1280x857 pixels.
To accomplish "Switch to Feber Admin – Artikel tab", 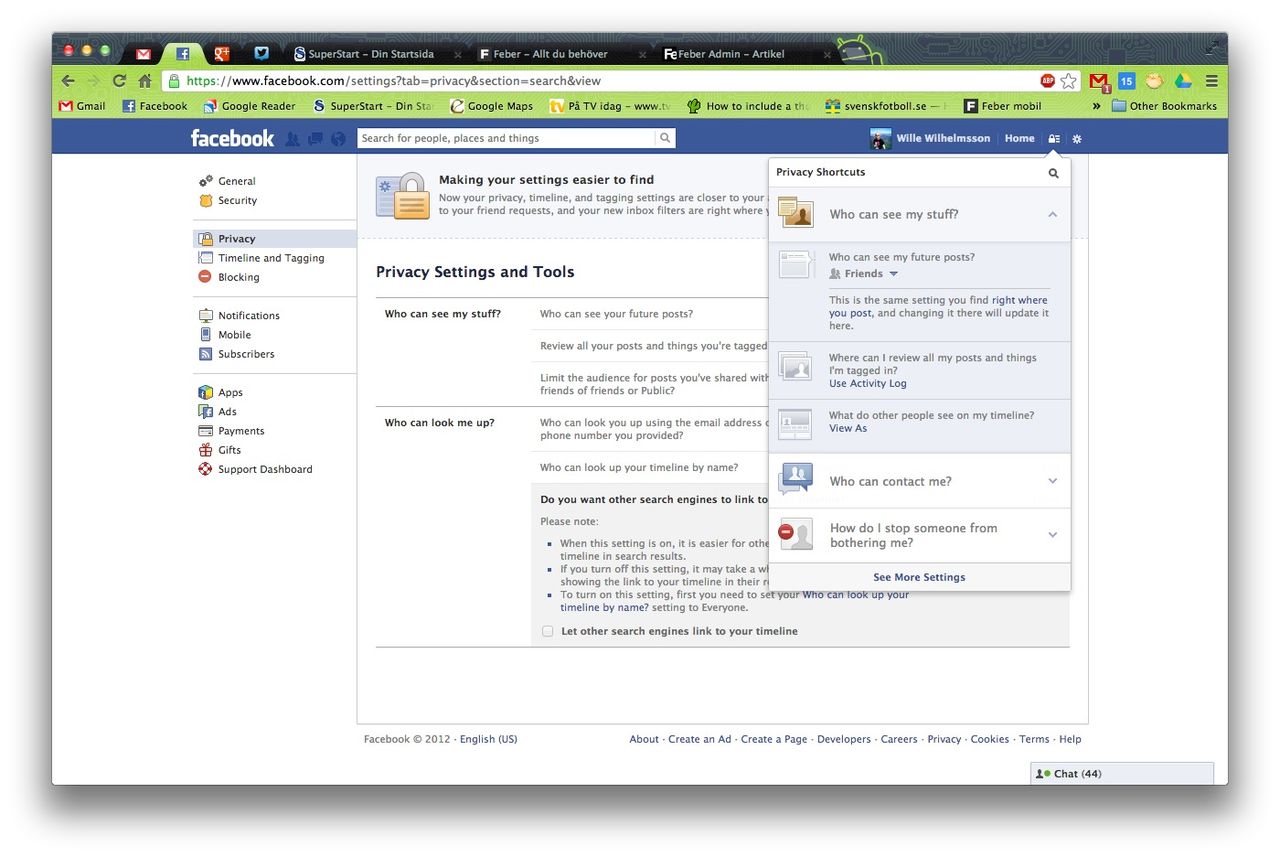I will point(745,54).
